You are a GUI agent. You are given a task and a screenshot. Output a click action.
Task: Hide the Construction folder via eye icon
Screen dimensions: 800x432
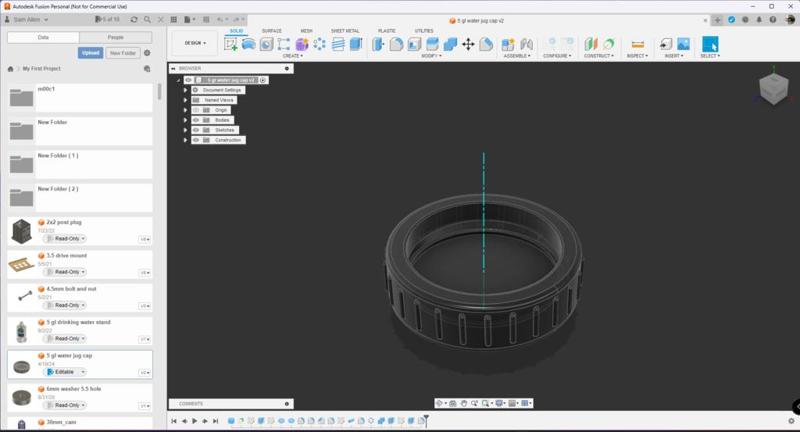tap(195, 140)
